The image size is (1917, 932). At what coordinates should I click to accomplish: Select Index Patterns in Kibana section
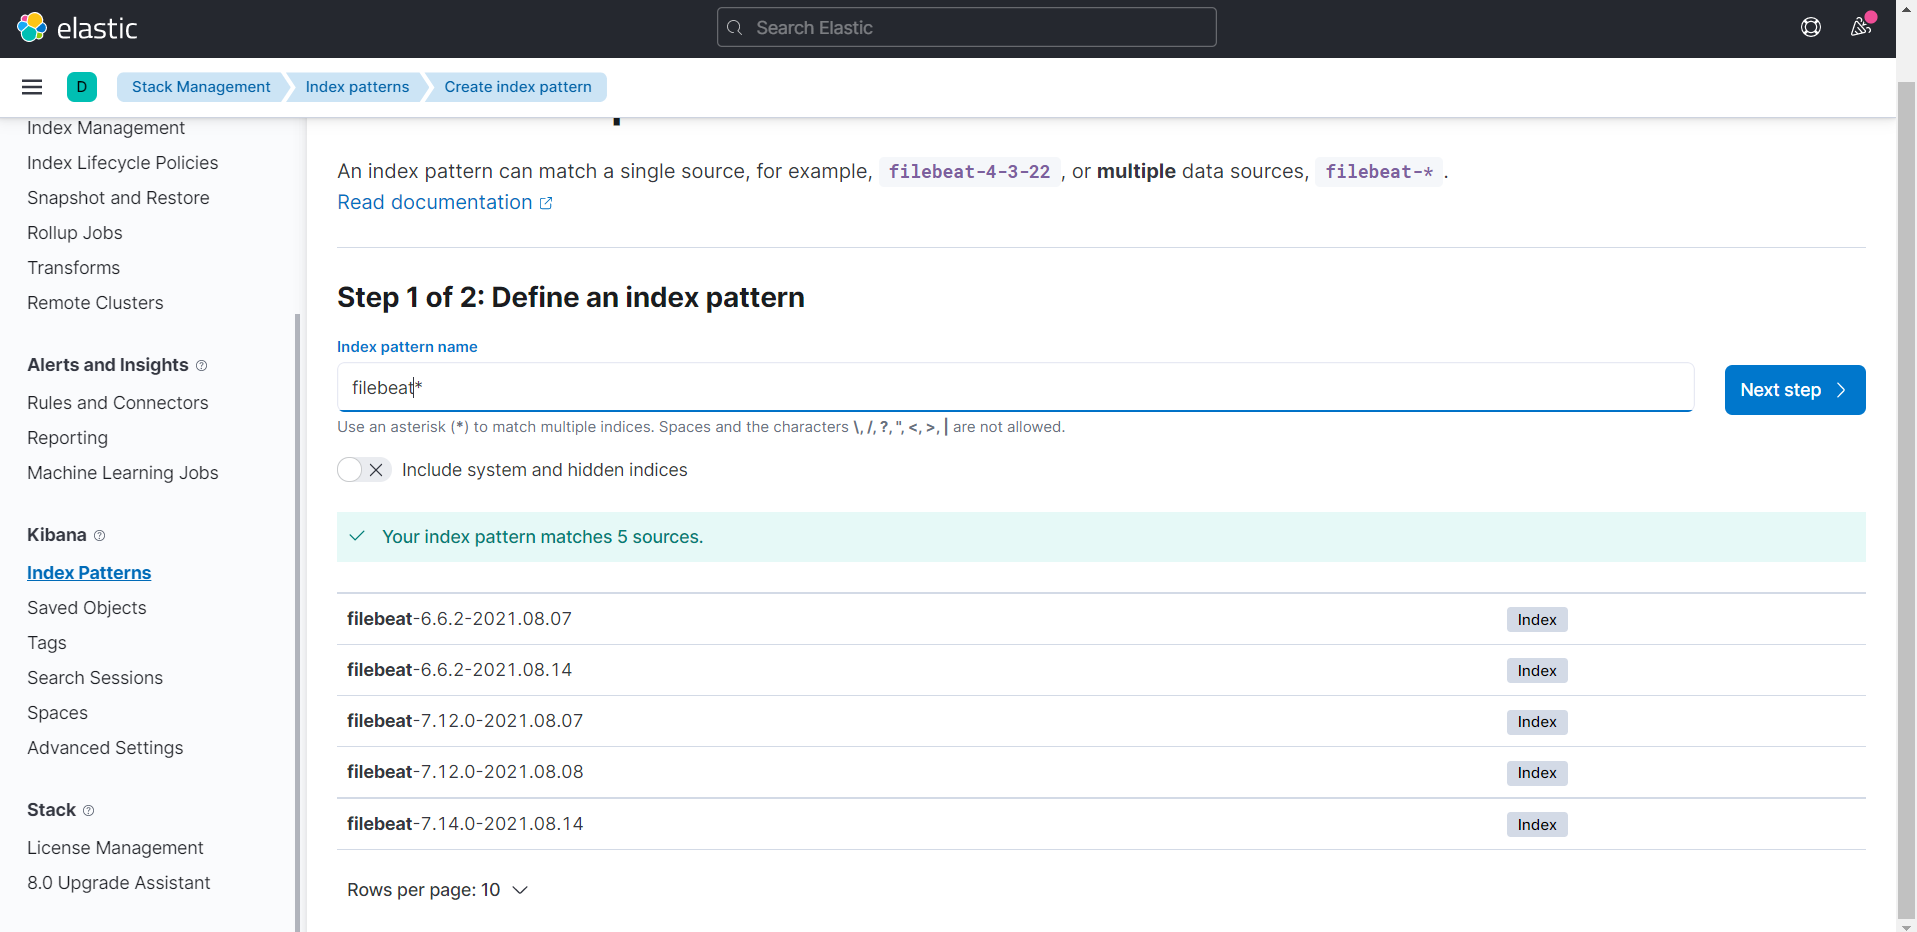click(x=89, y=573)
